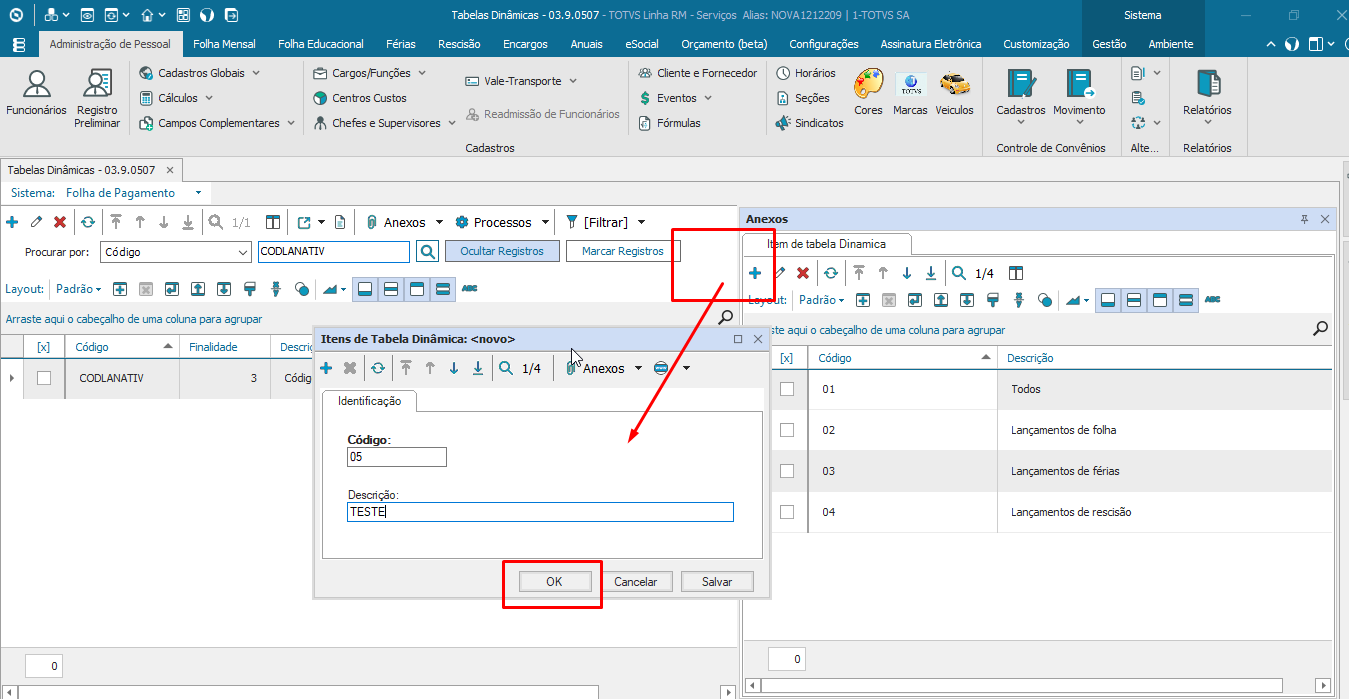Click the [x] column header in the Anexos grid

(x=787, y=357)
